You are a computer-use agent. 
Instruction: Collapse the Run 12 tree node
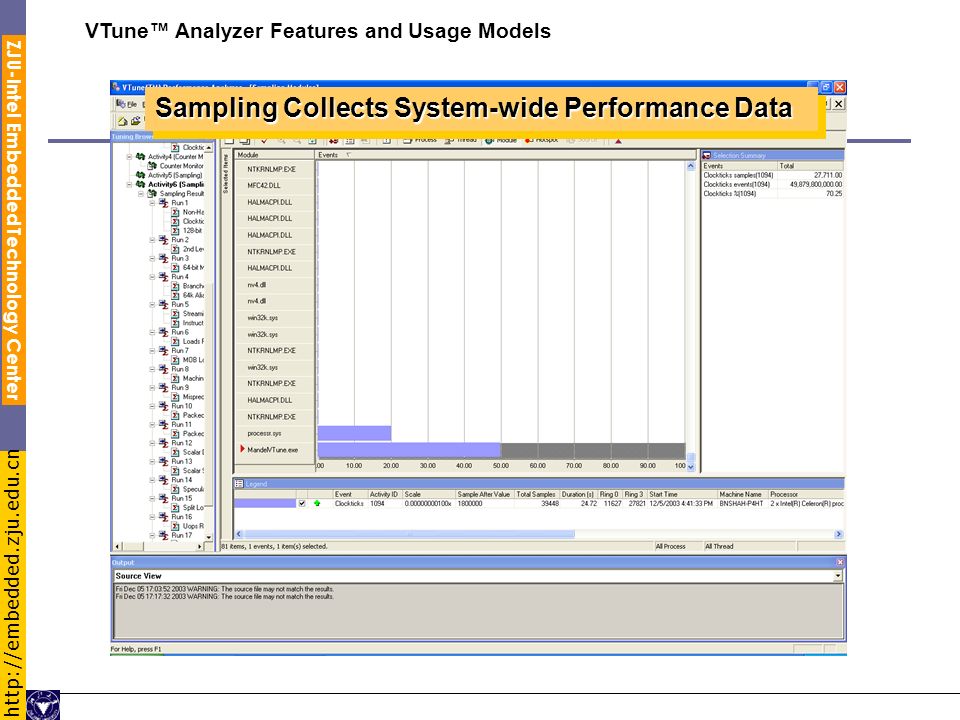pyautogui.click(x=152, y=443)
